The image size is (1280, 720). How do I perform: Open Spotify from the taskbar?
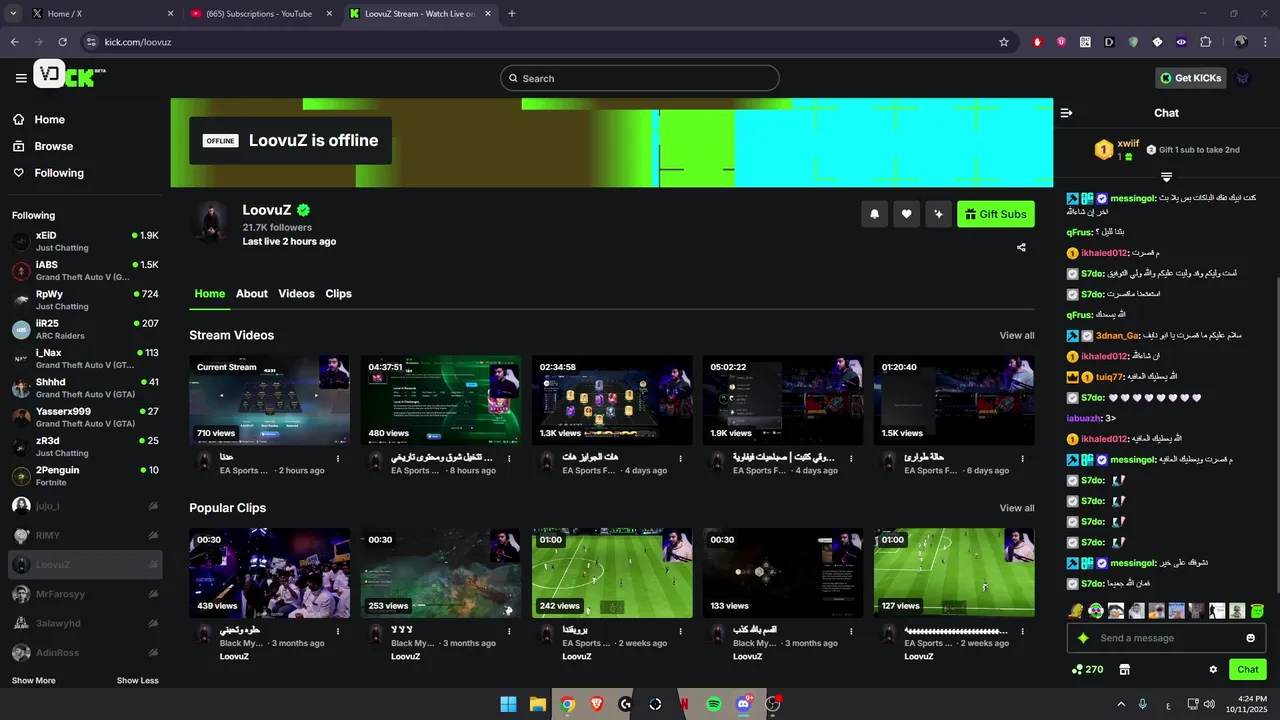coord(714,704)
